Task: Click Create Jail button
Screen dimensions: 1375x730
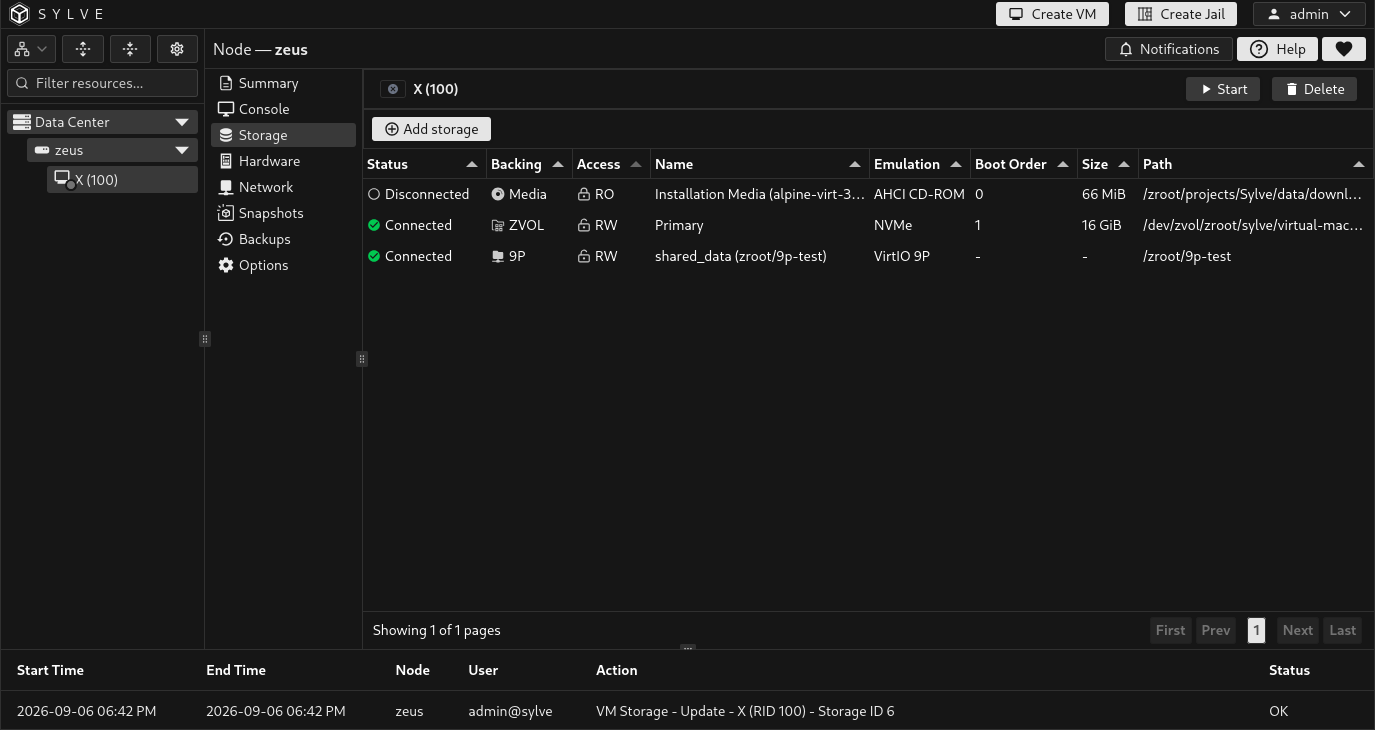Action: tap(1181, 14)
